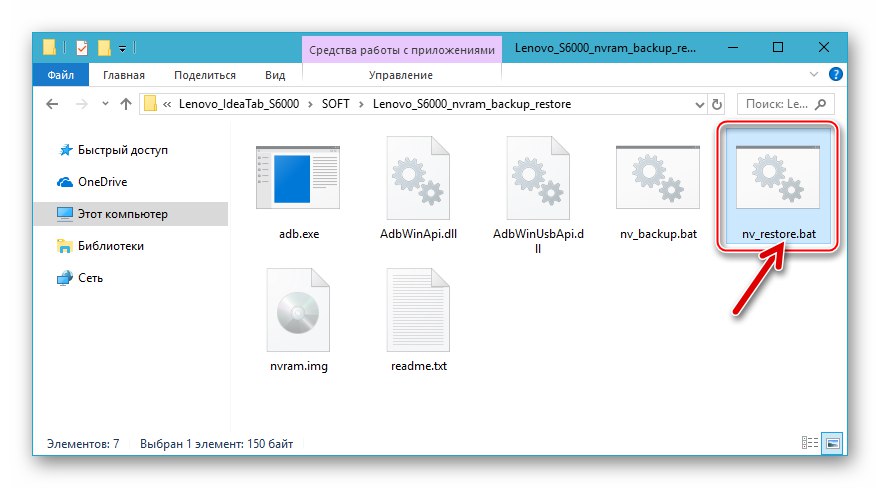Select the AdbWinApi.dll file icon
The image size is (880, 488).
tap(418, 177)
